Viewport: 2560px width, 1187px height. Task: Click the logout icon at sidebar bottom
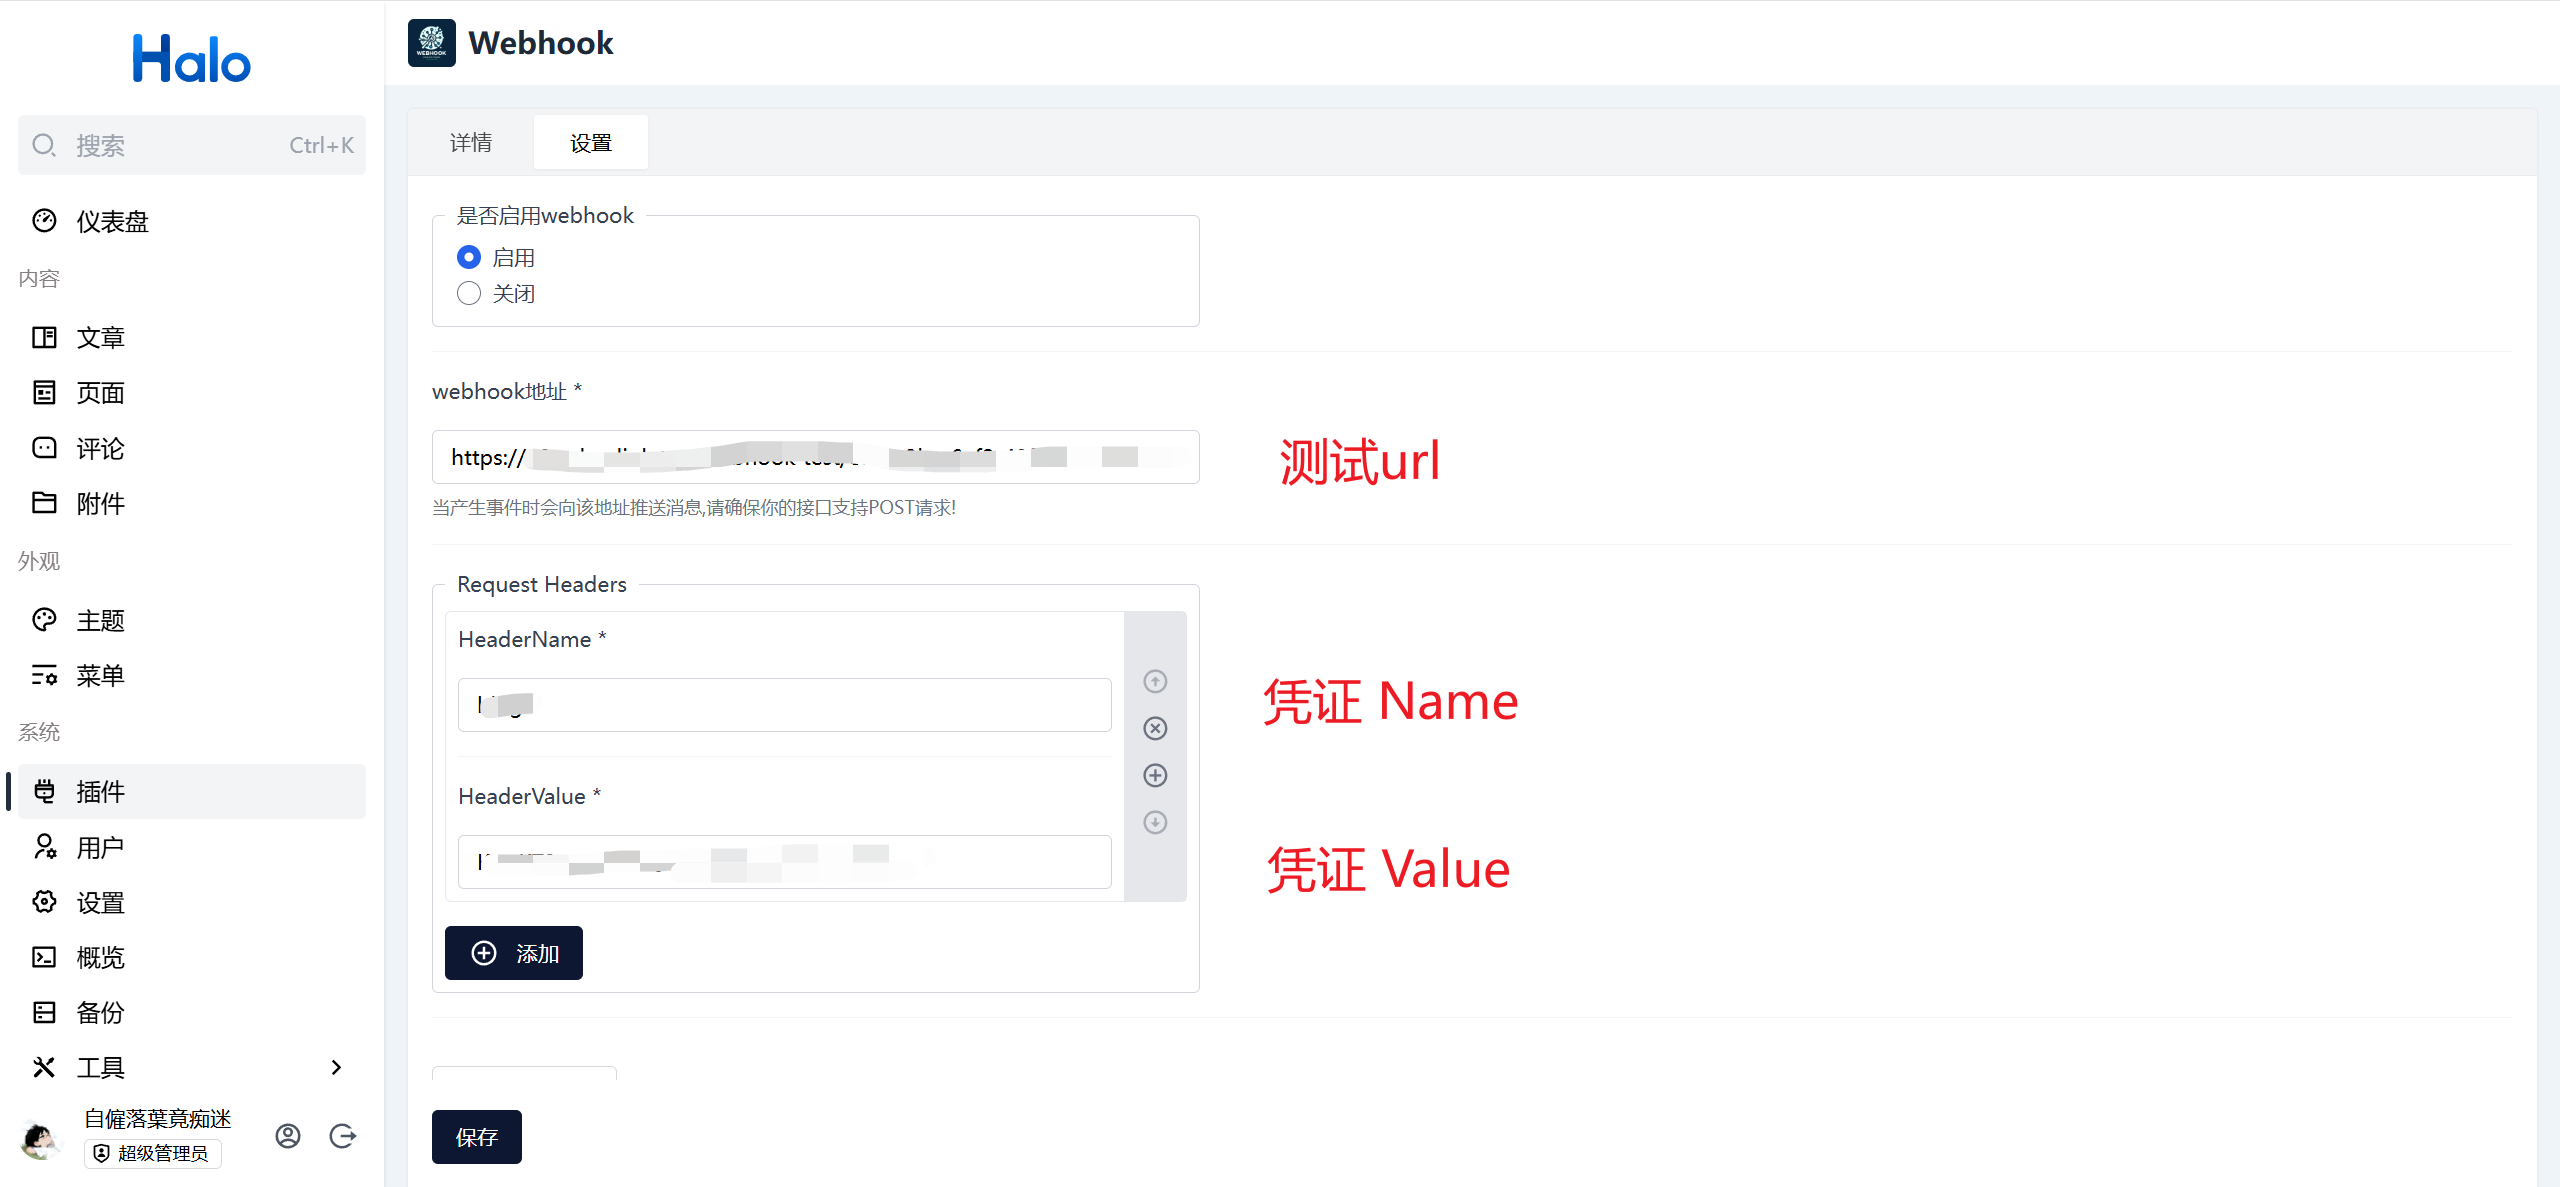[342, 1136]
